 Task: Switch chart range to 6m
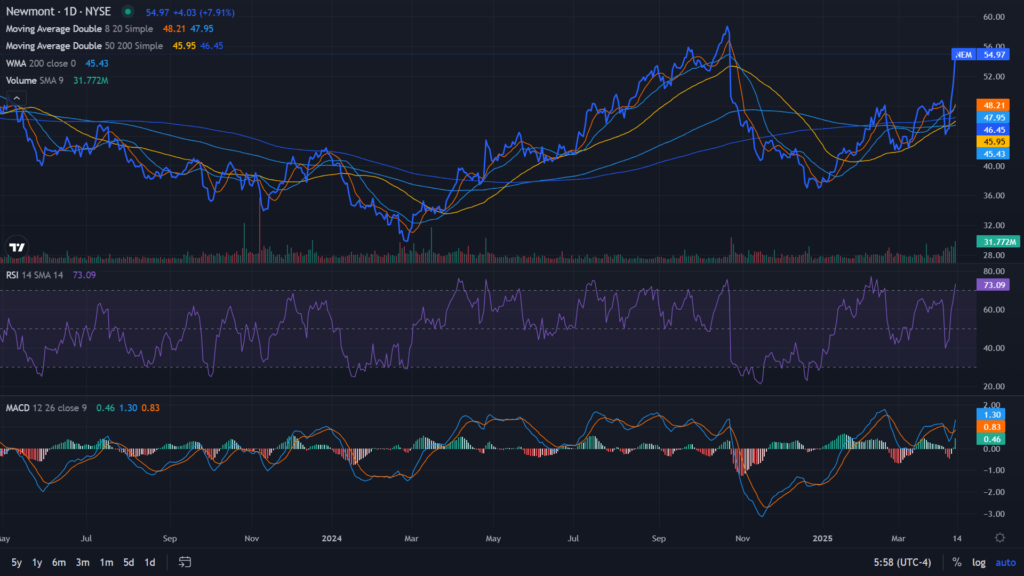pyautogui.click(x=59, y=562)
